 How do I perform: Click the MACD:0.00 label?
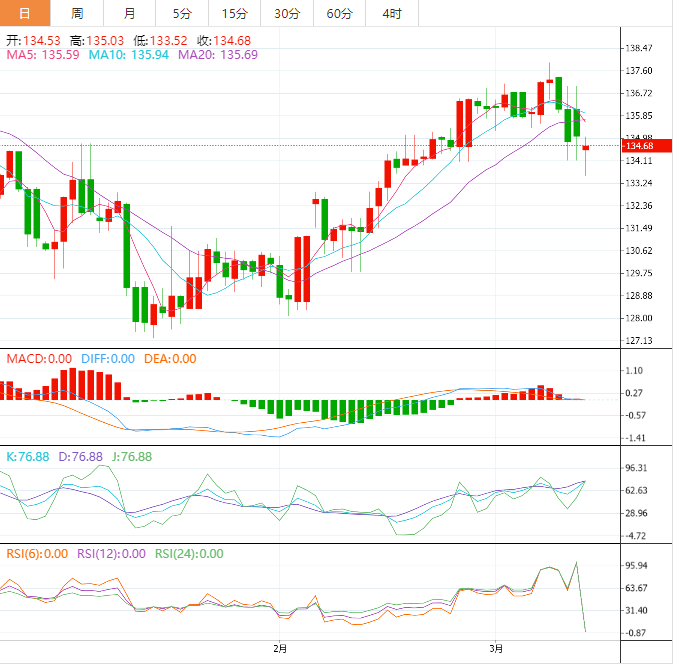39,358
